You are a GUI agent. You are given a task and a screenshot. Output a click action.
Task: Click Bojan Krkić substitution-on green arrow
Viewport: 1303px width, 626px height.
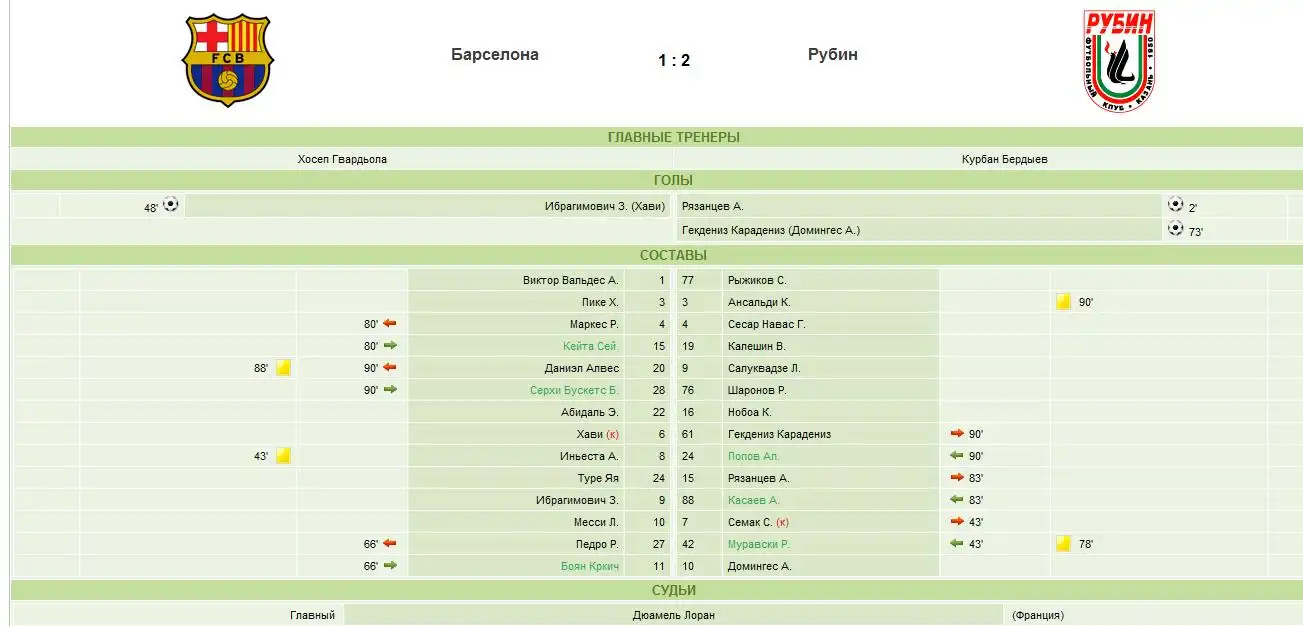(390, 566)
